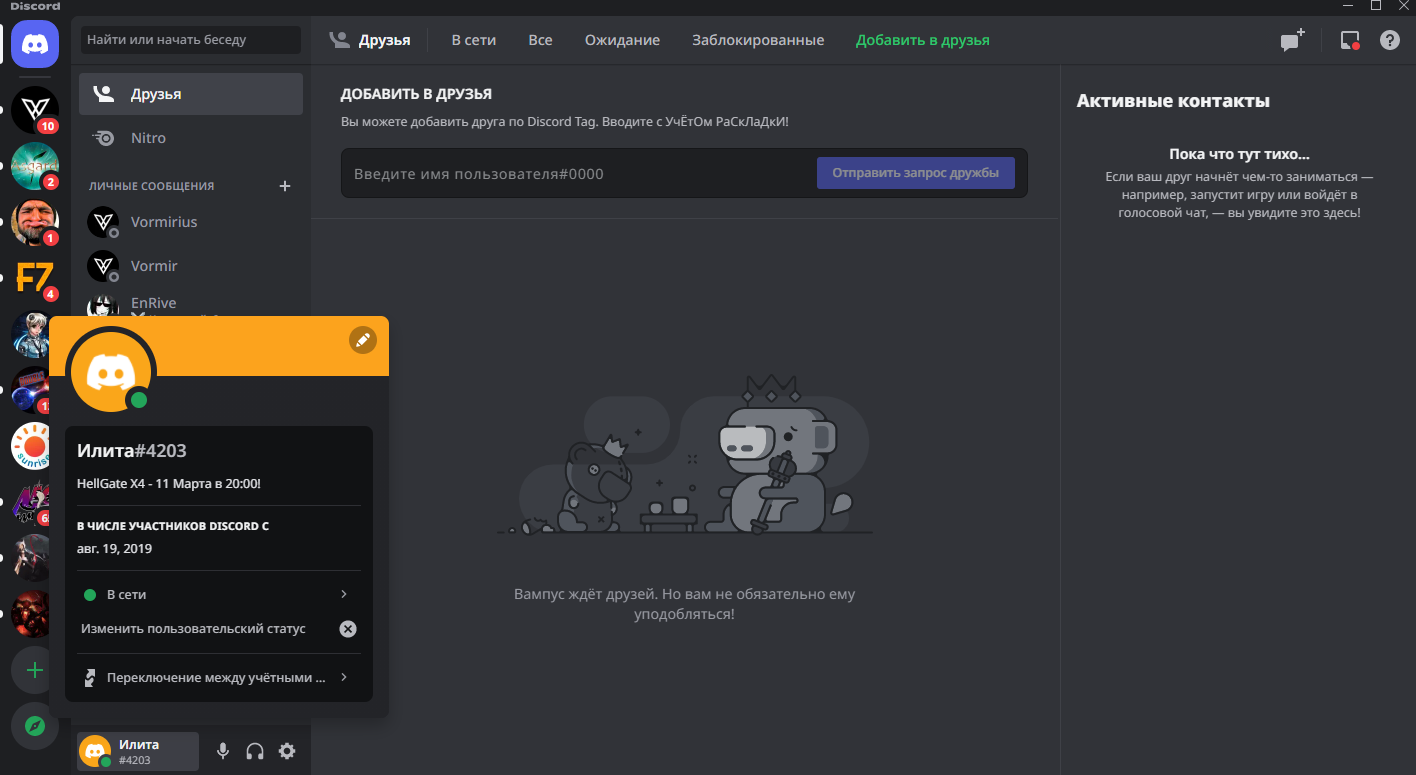The image size is (1416, 775).
Task: Edit profile with pencil icon
Action: click(x=363, y=340)
